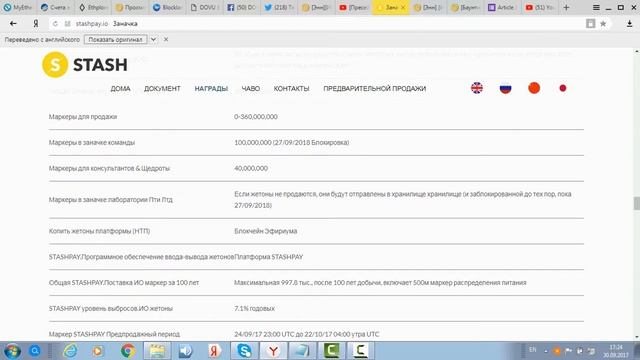The width and height of the screenshot is (640, 360).
Task: Click the value '0-360,000,000'
Action: coord(256,117)
